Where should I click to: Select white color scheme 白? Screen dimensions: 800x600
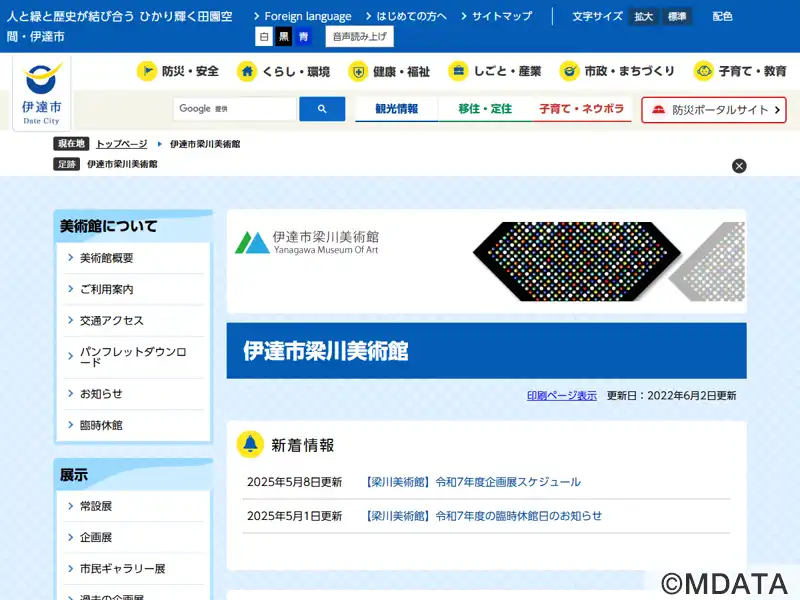point(264,37)
